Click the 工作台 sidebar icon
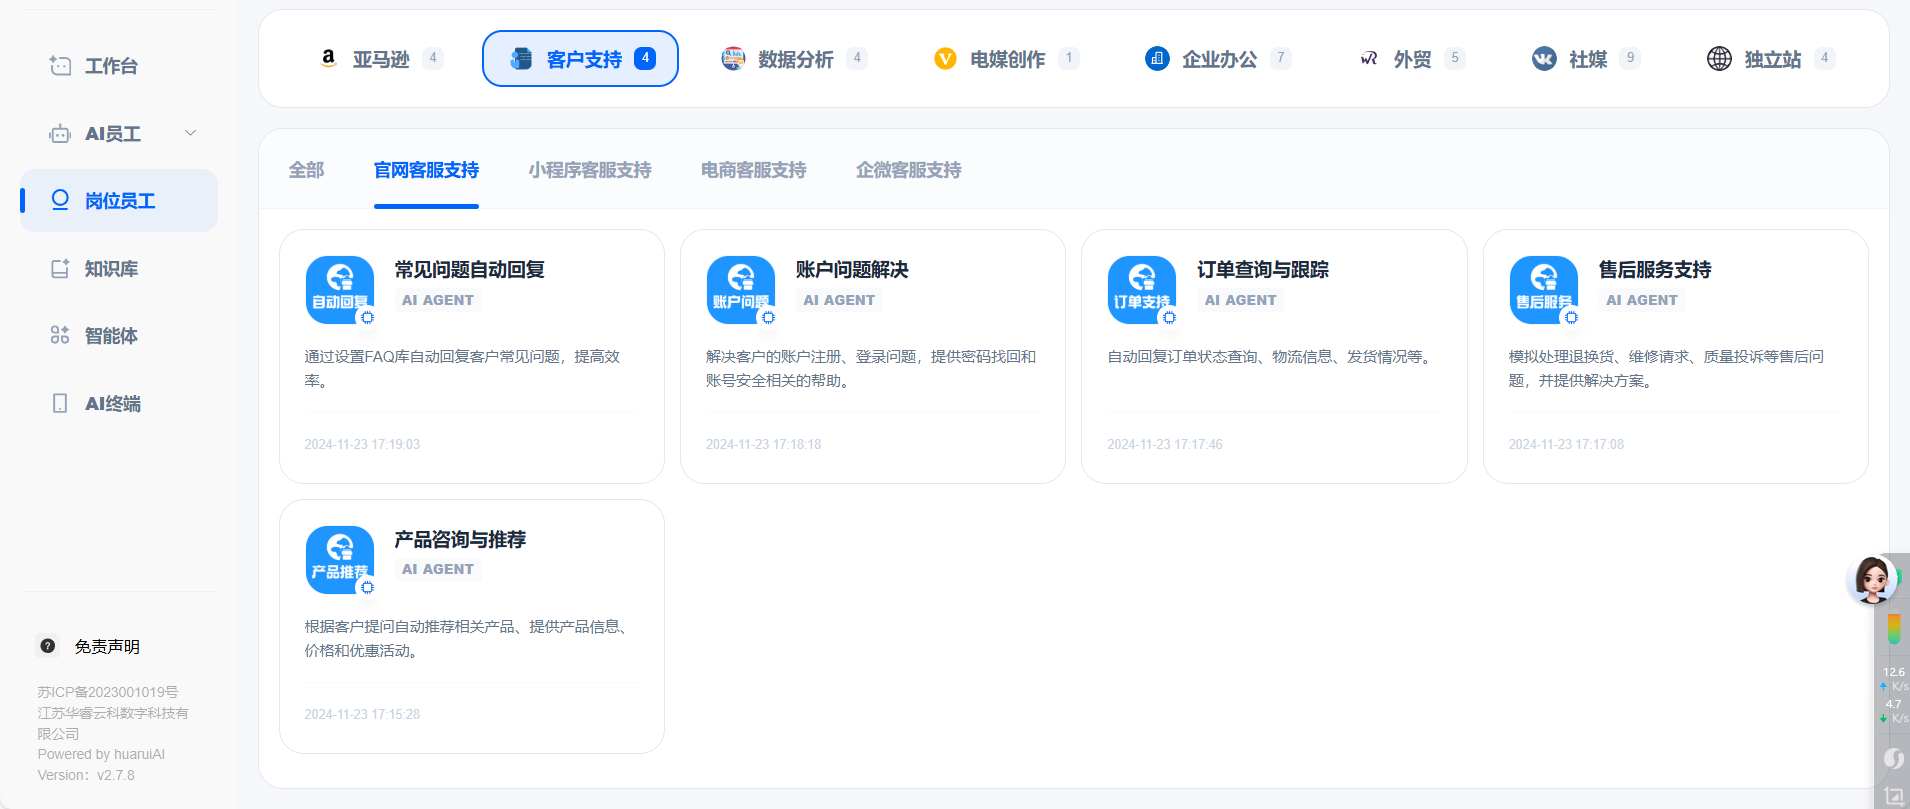Screen dimensions: 1910x809 [60, 66]
